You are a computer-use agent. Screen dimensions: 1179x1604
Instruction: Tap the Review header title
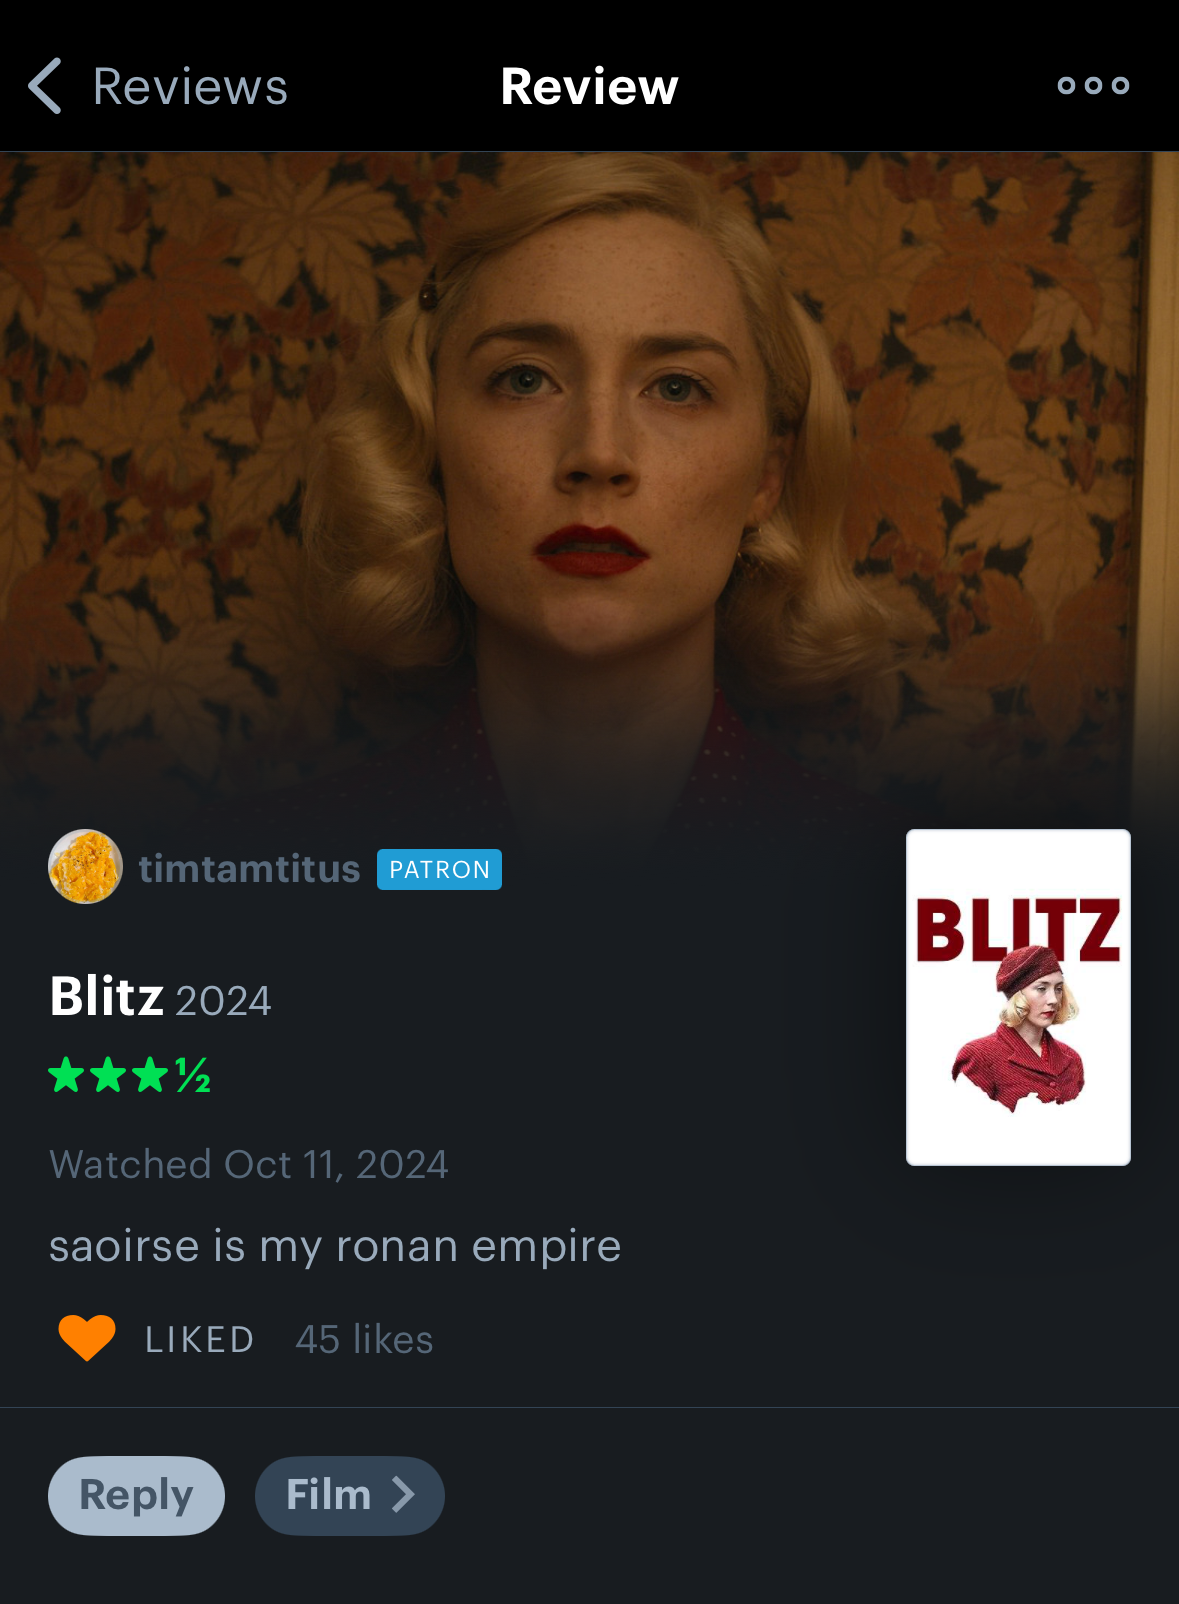coord(589,86)
